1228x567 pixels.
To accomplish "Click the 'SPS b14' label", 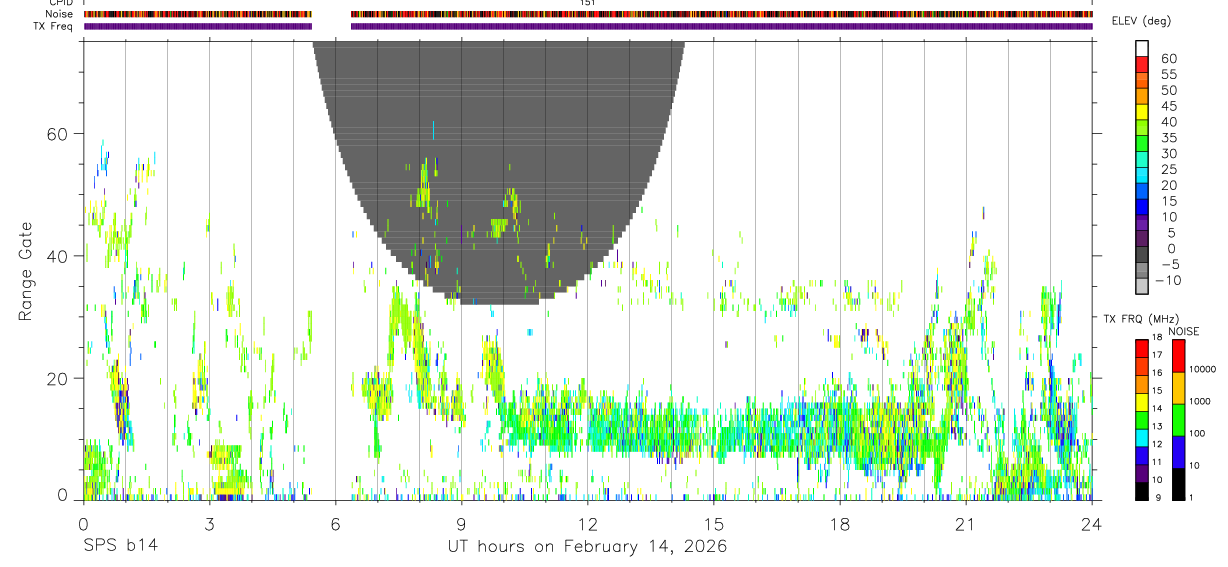I will click(x=120, y=547).
